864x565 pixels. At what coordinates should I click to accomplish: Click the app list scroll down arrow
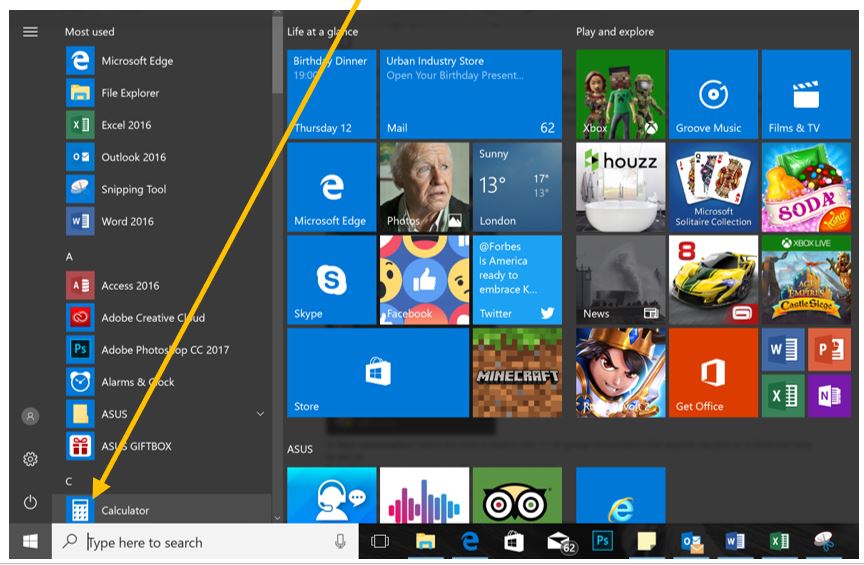(x=277, y=518)
